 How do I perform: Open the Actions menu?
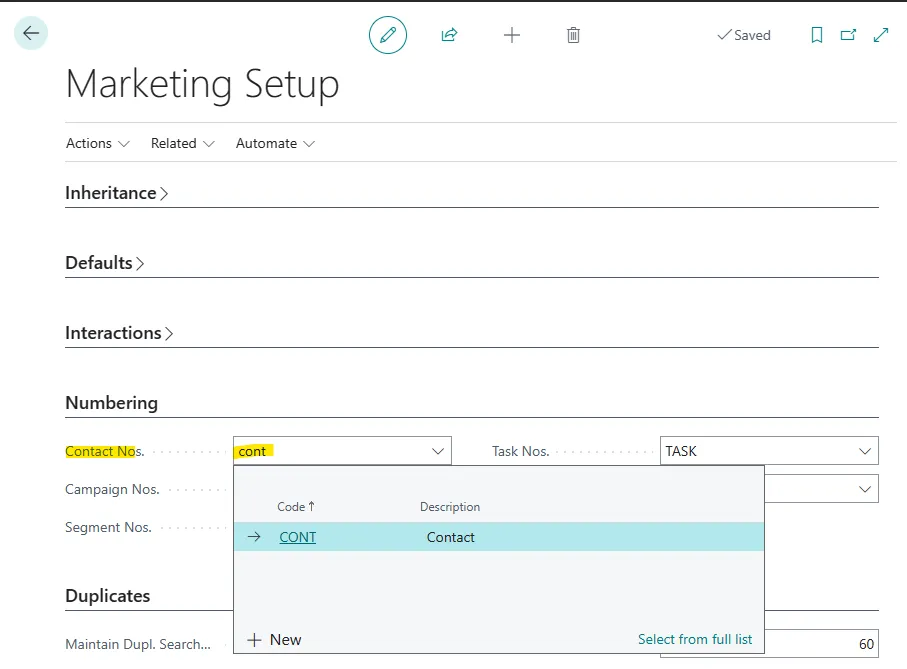[x=97, y=143]
